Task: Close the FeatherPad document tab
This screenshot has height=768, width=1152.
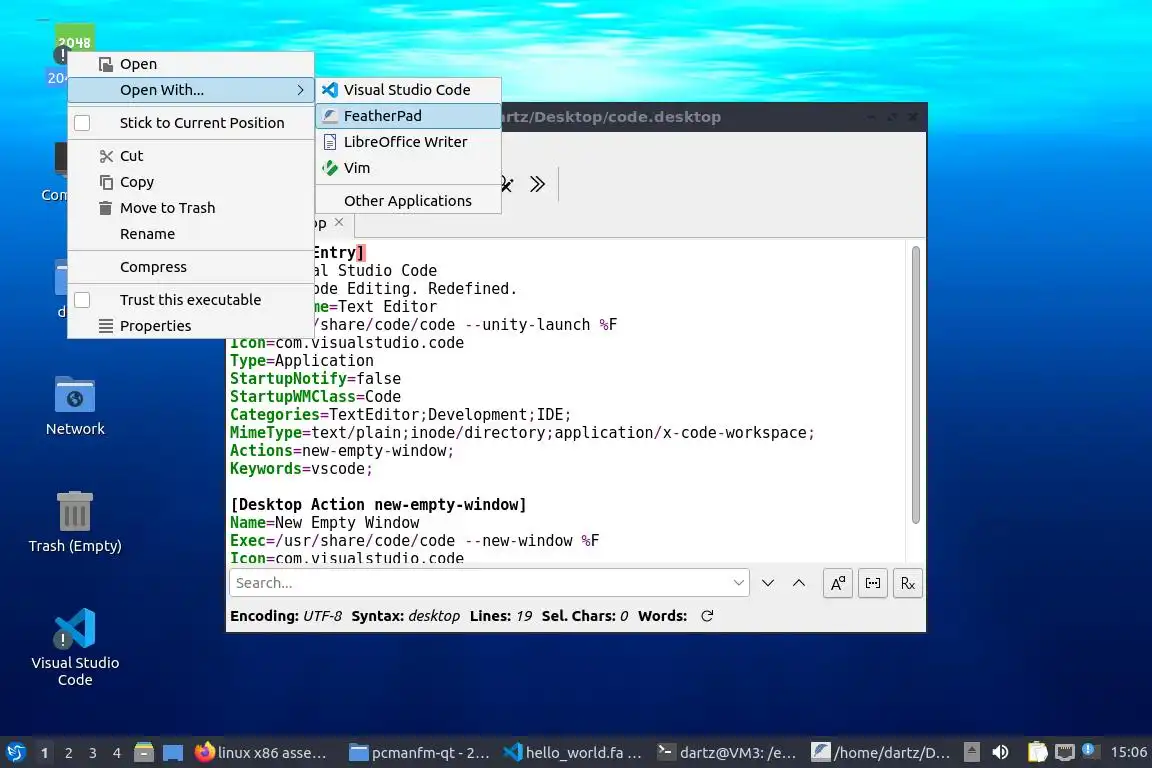Action: click(339, 222)
